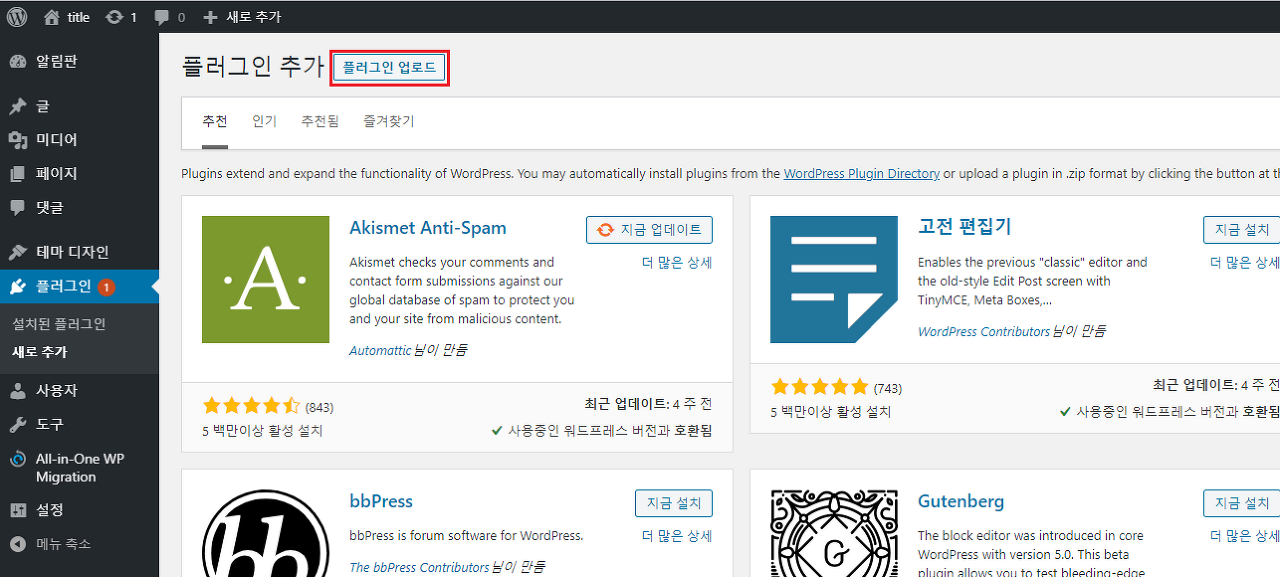This screenshot has height=577, width=1280.
Task: Open All-in-One WP Migration menu
Action: (x=79, y=468)
